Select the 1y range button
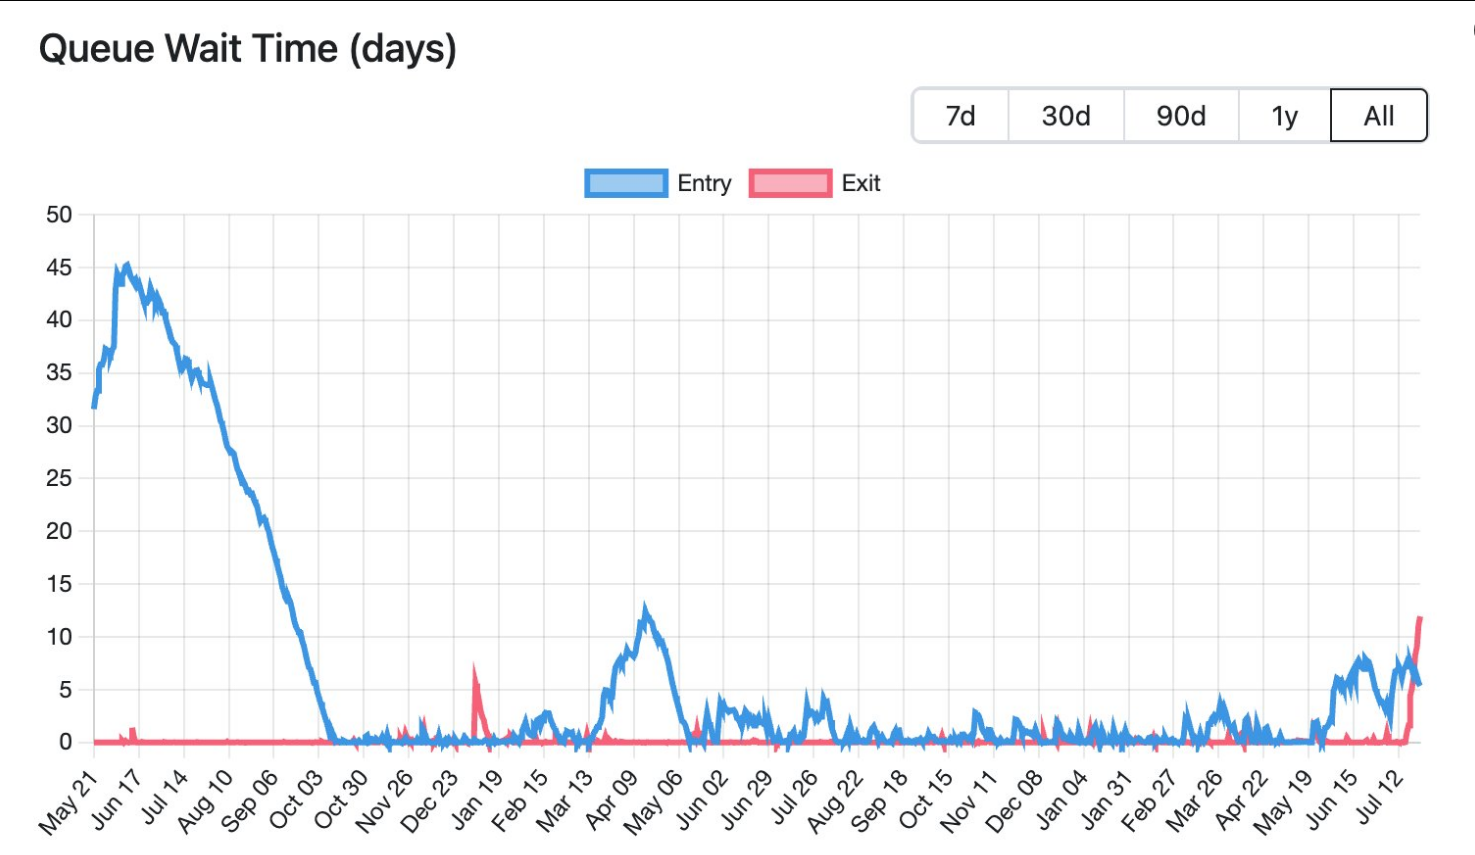 [x=1285, y=116]
